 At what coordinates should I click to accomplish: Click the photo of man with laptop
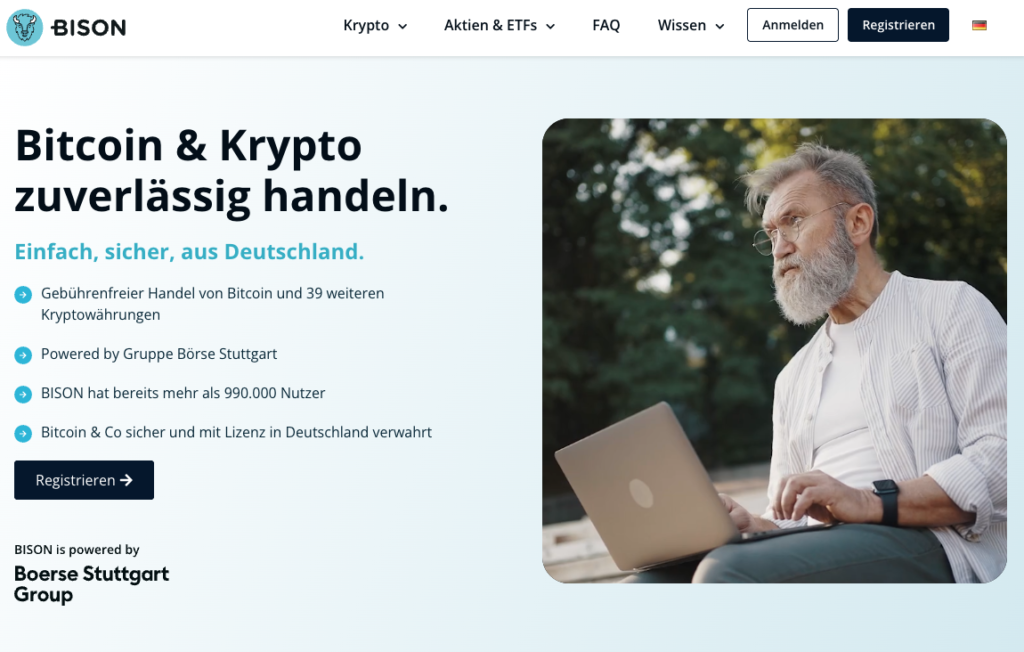775,351
